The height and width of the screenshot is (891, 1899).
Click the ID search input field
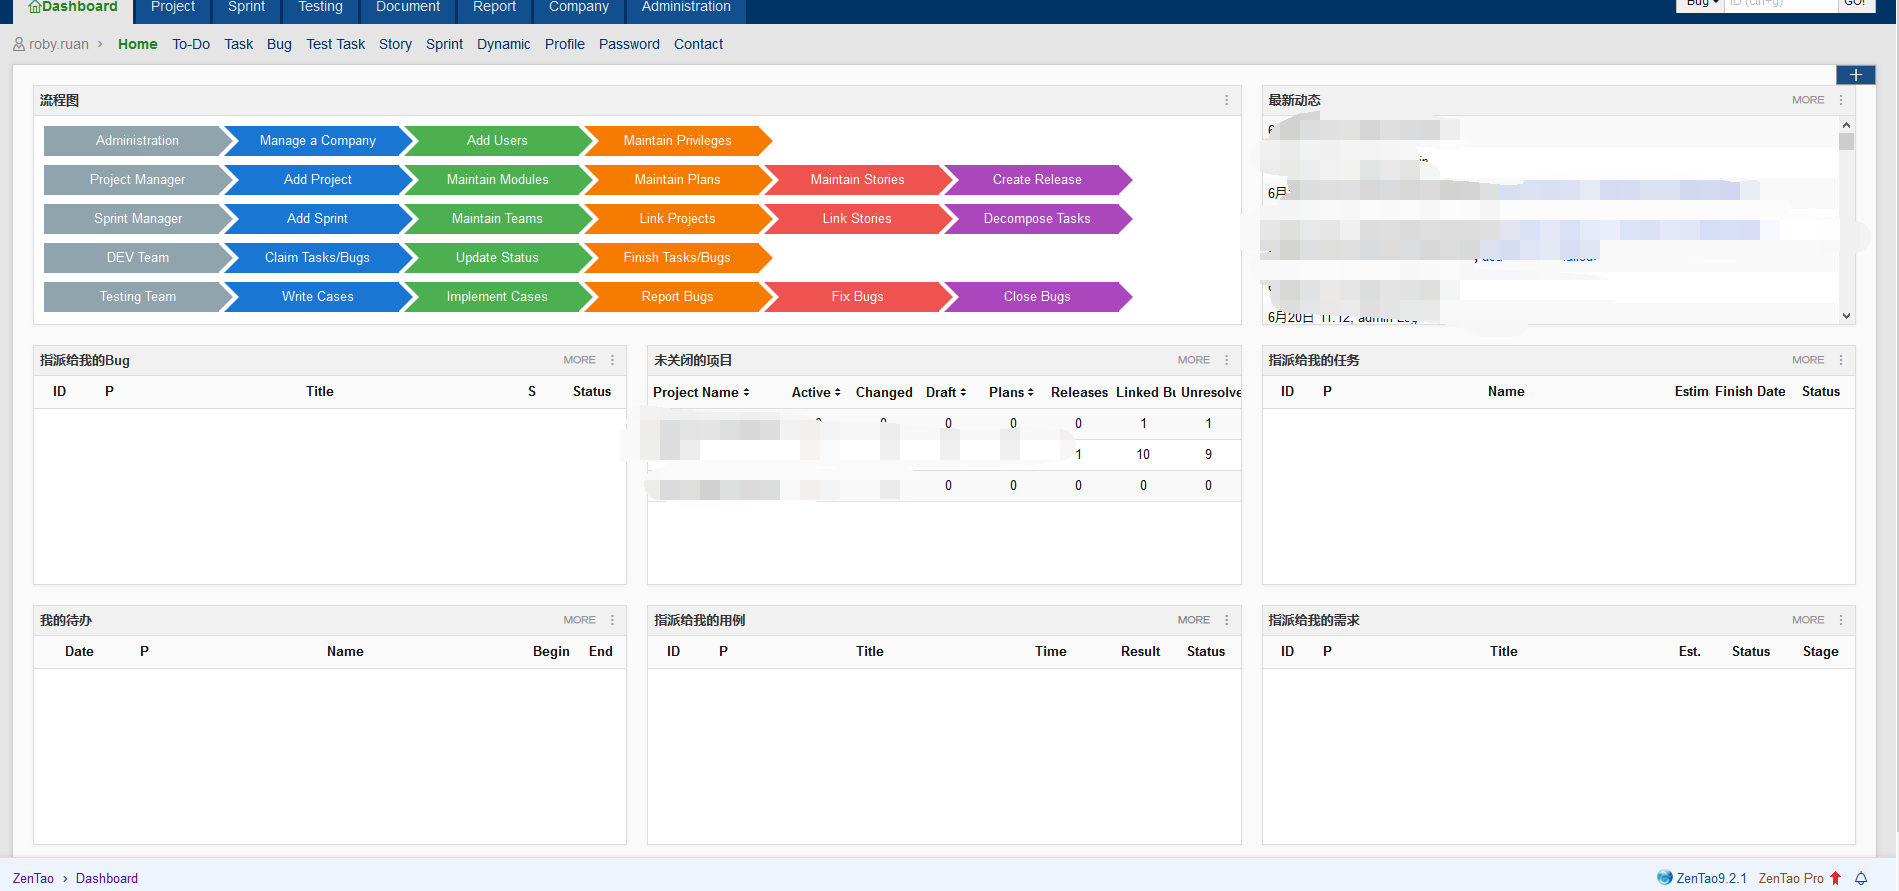point(1782,4)
